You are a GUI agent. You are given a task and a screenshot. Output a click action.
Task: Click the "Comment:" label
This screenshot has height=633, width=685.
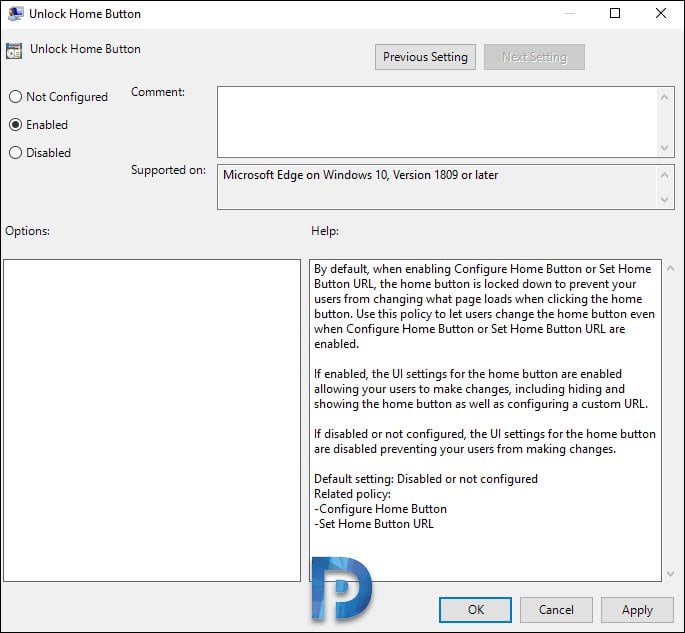pos(158,92)
